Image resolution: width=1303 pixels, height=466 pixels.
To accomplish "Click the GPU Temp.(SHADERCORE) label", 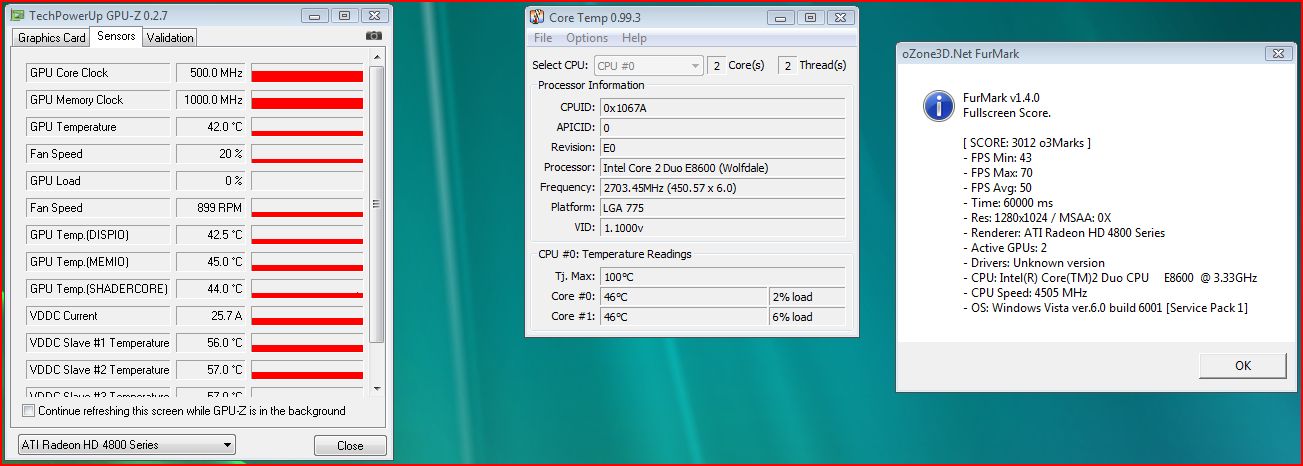I will [x=98, y=289].
